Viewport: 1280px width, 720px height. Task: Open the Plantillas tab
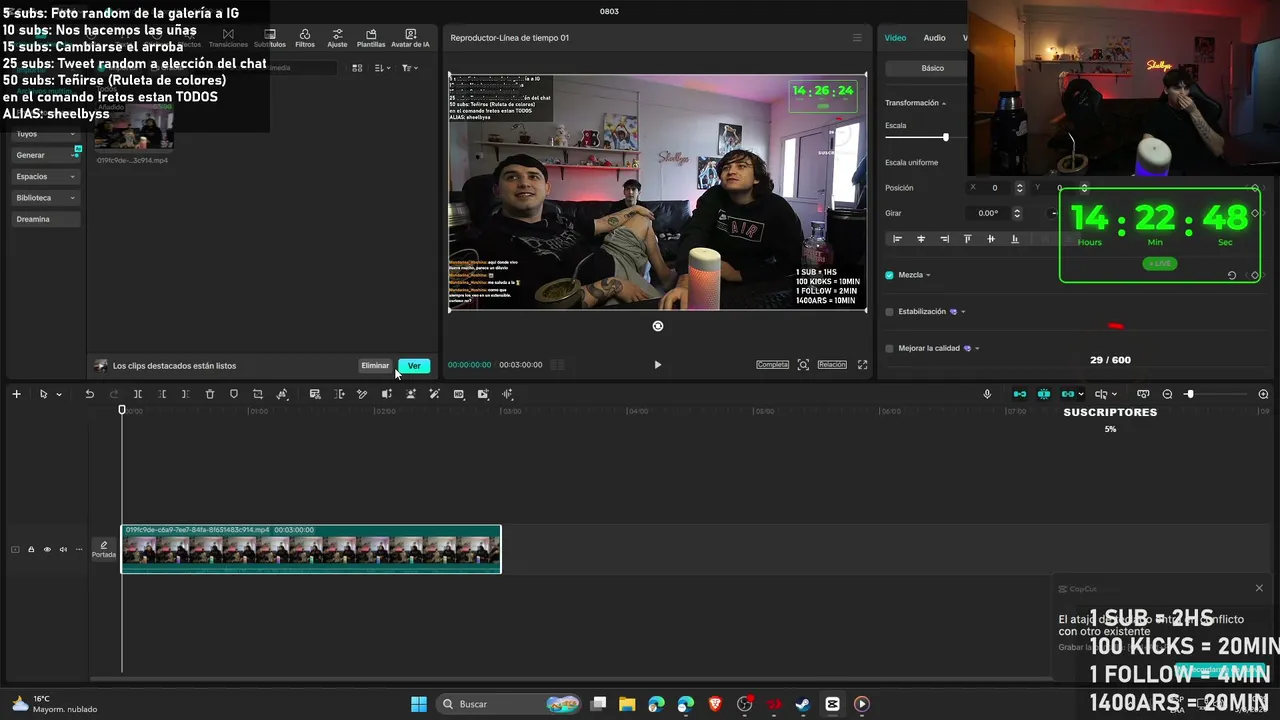[x=371, y=38]
